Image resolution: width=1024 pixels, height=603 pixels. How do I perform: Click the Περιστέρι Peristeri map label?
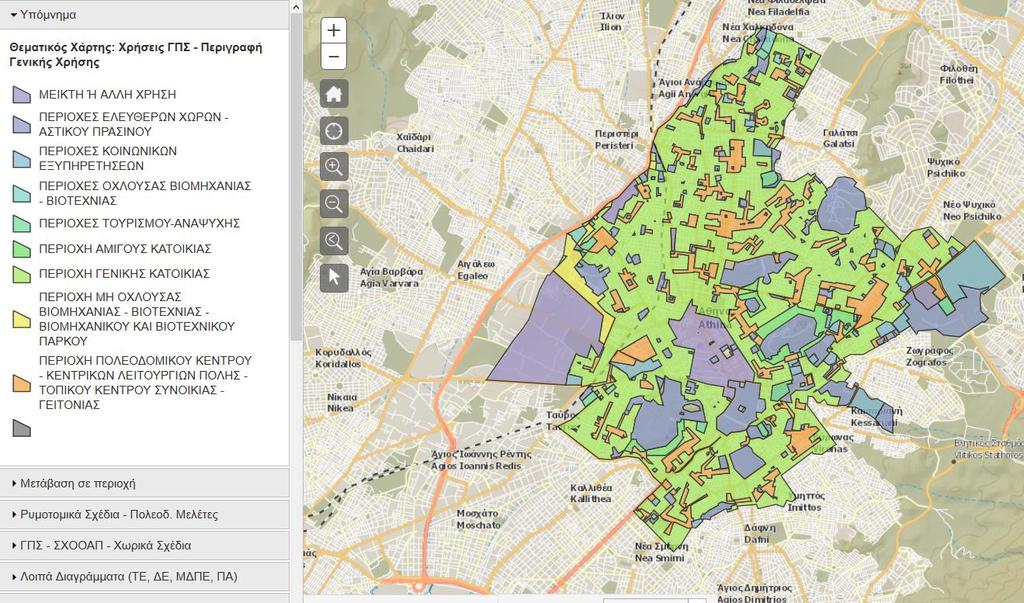[x=616, y=139]
